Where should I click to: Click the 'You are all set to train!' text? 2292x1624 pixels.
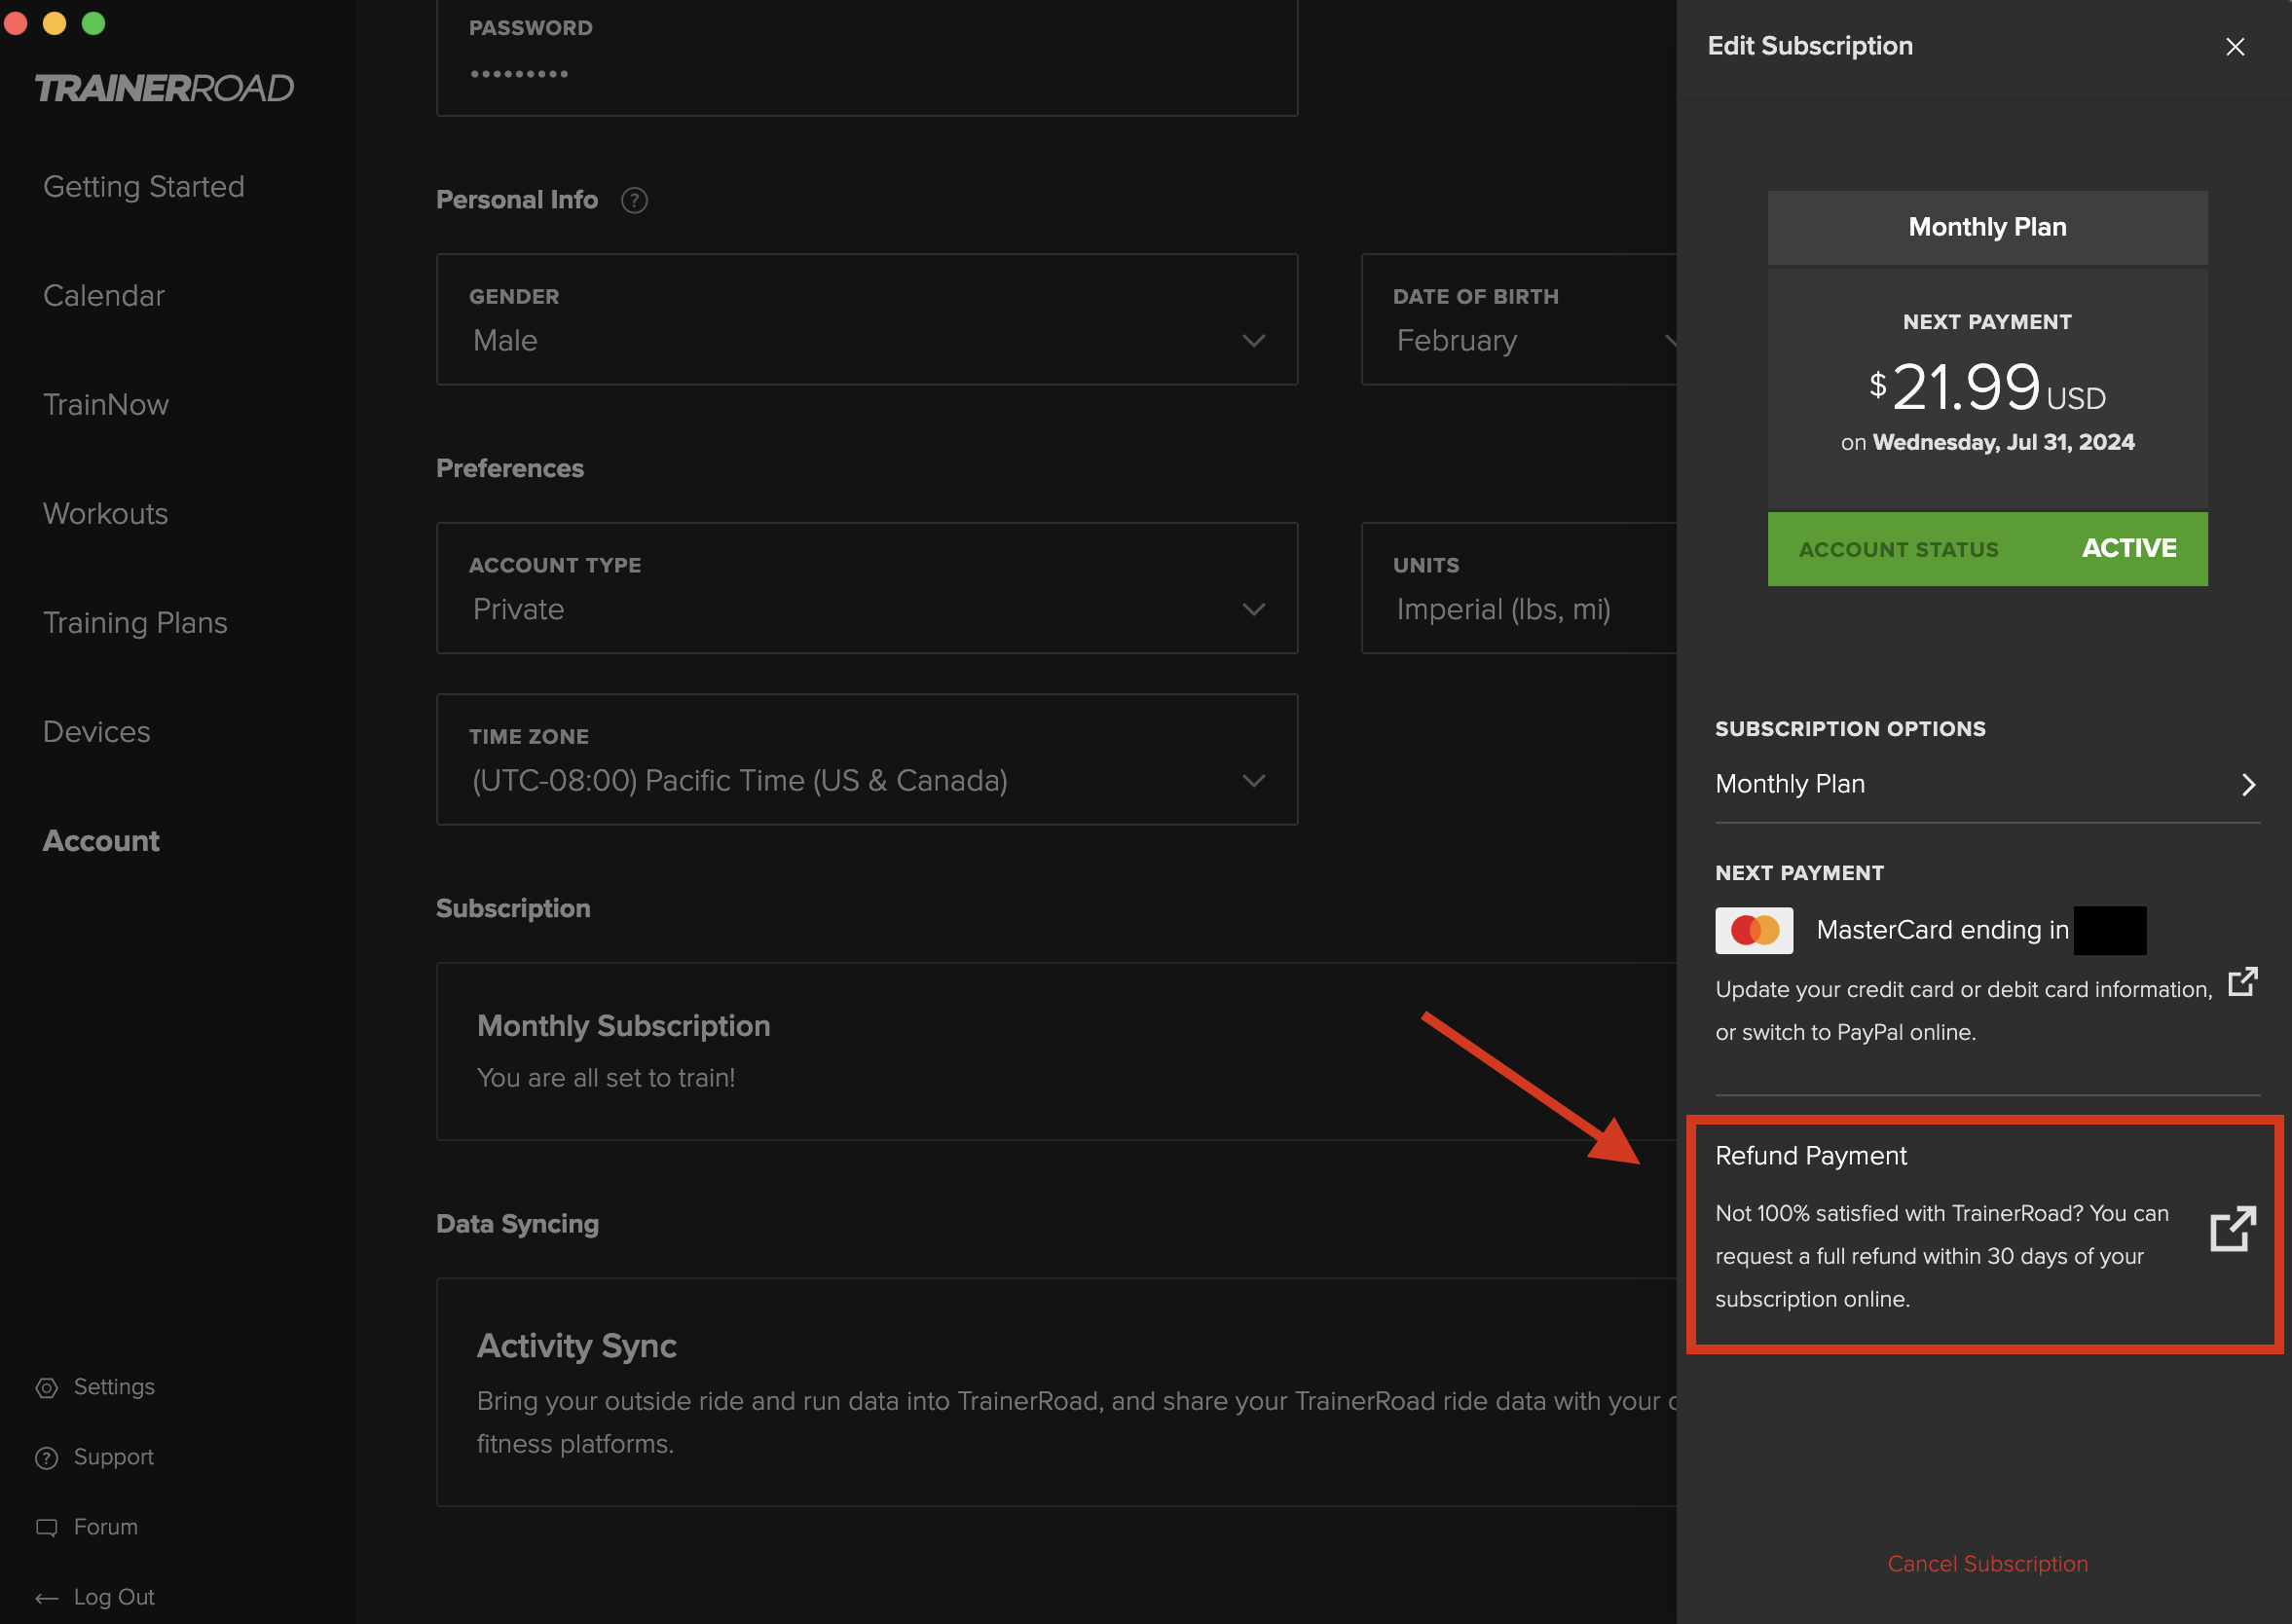pyautogui.click(x=606, y=1078)
